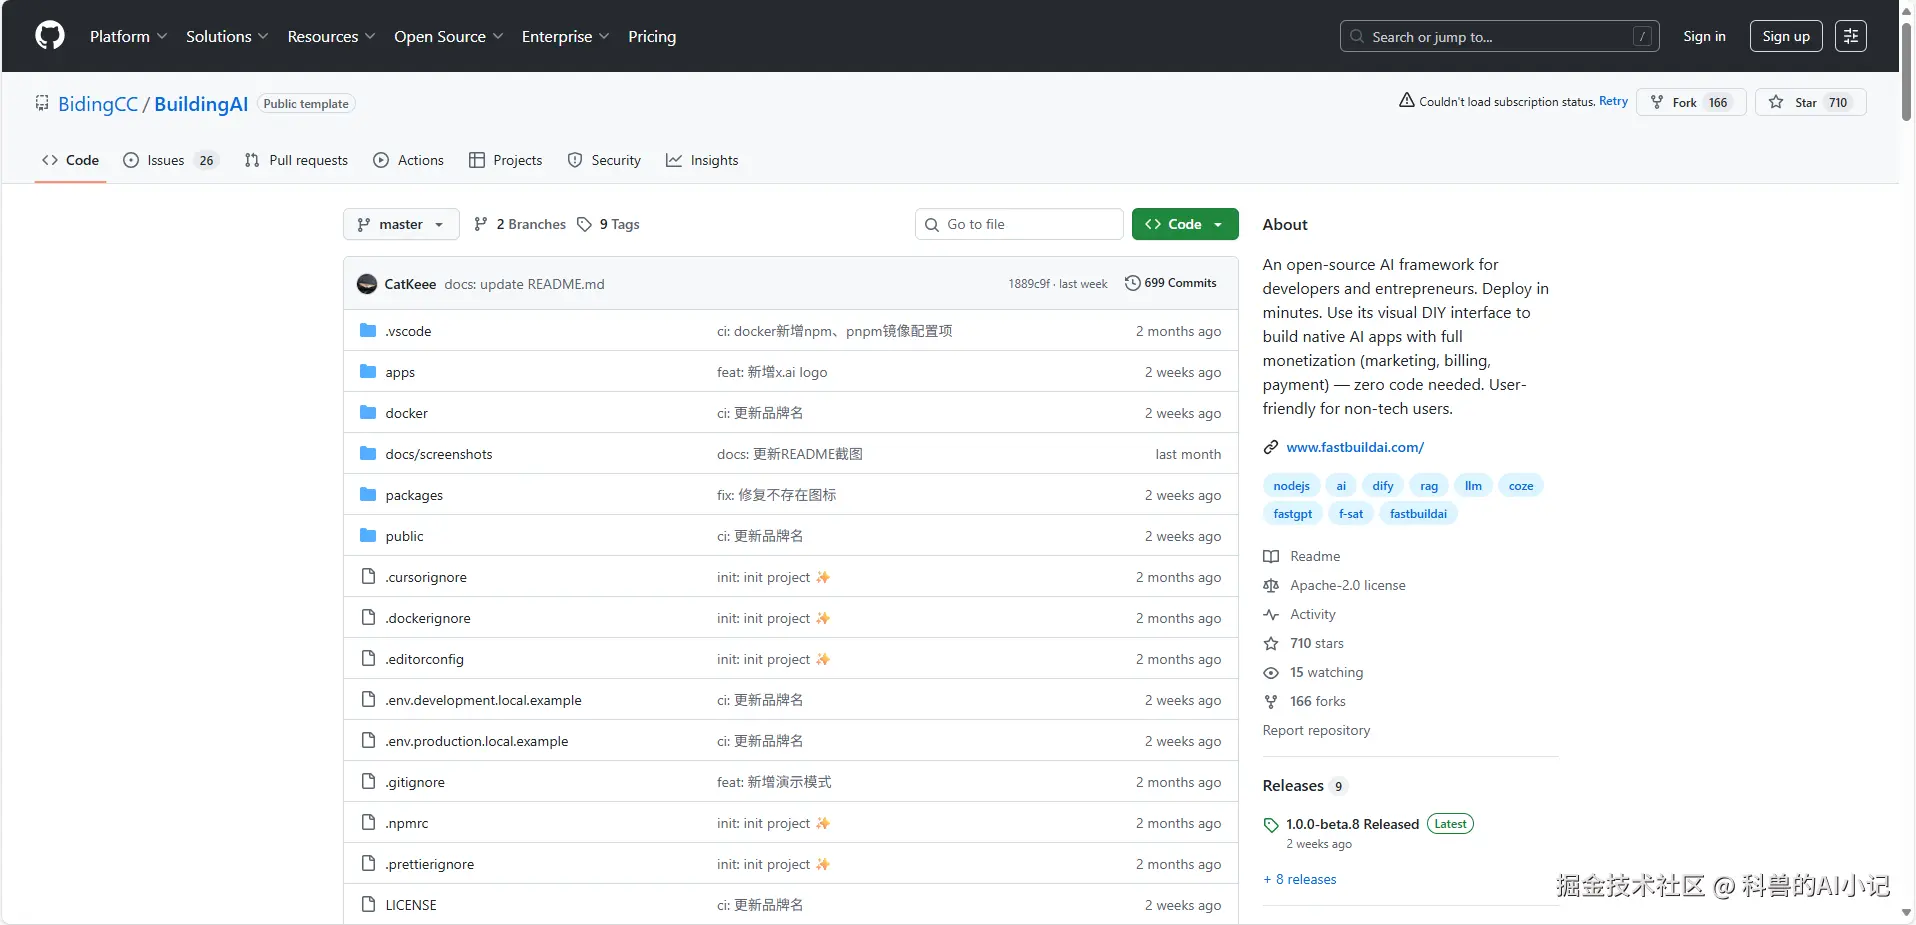The width and height of the screenshot is (1916, 925).
Task: Open the .vscode folder
Action: (408, 331)
